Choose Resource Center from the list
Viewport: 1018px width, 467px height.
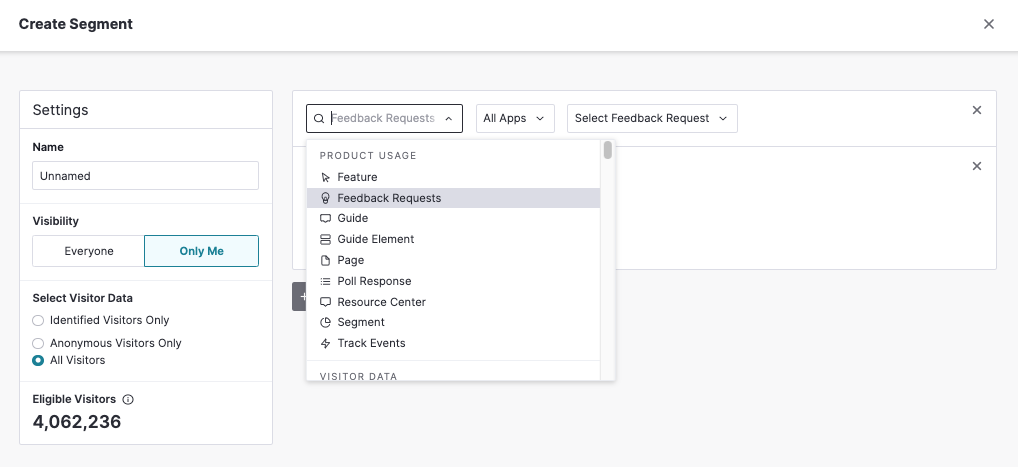tap(381, 302)
